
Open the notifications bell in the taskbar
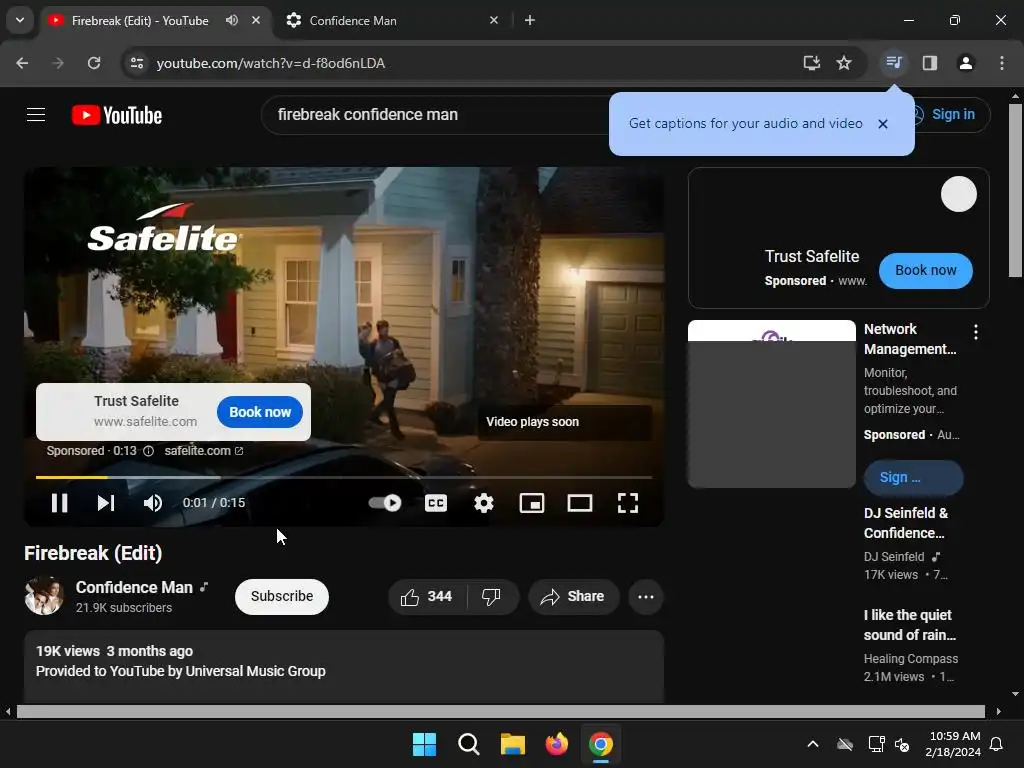[x=997, y=744]
